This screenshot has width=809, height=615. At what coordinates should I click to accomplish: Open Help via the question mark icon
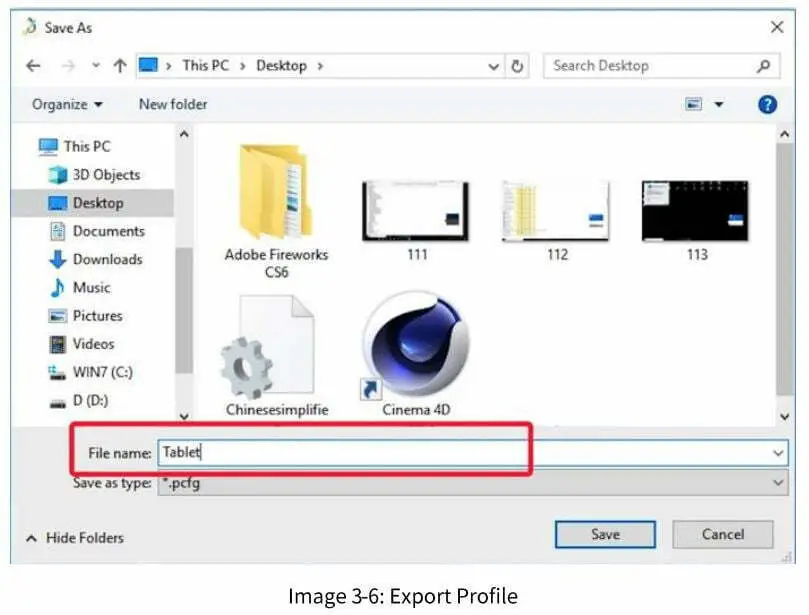(766, 103)
